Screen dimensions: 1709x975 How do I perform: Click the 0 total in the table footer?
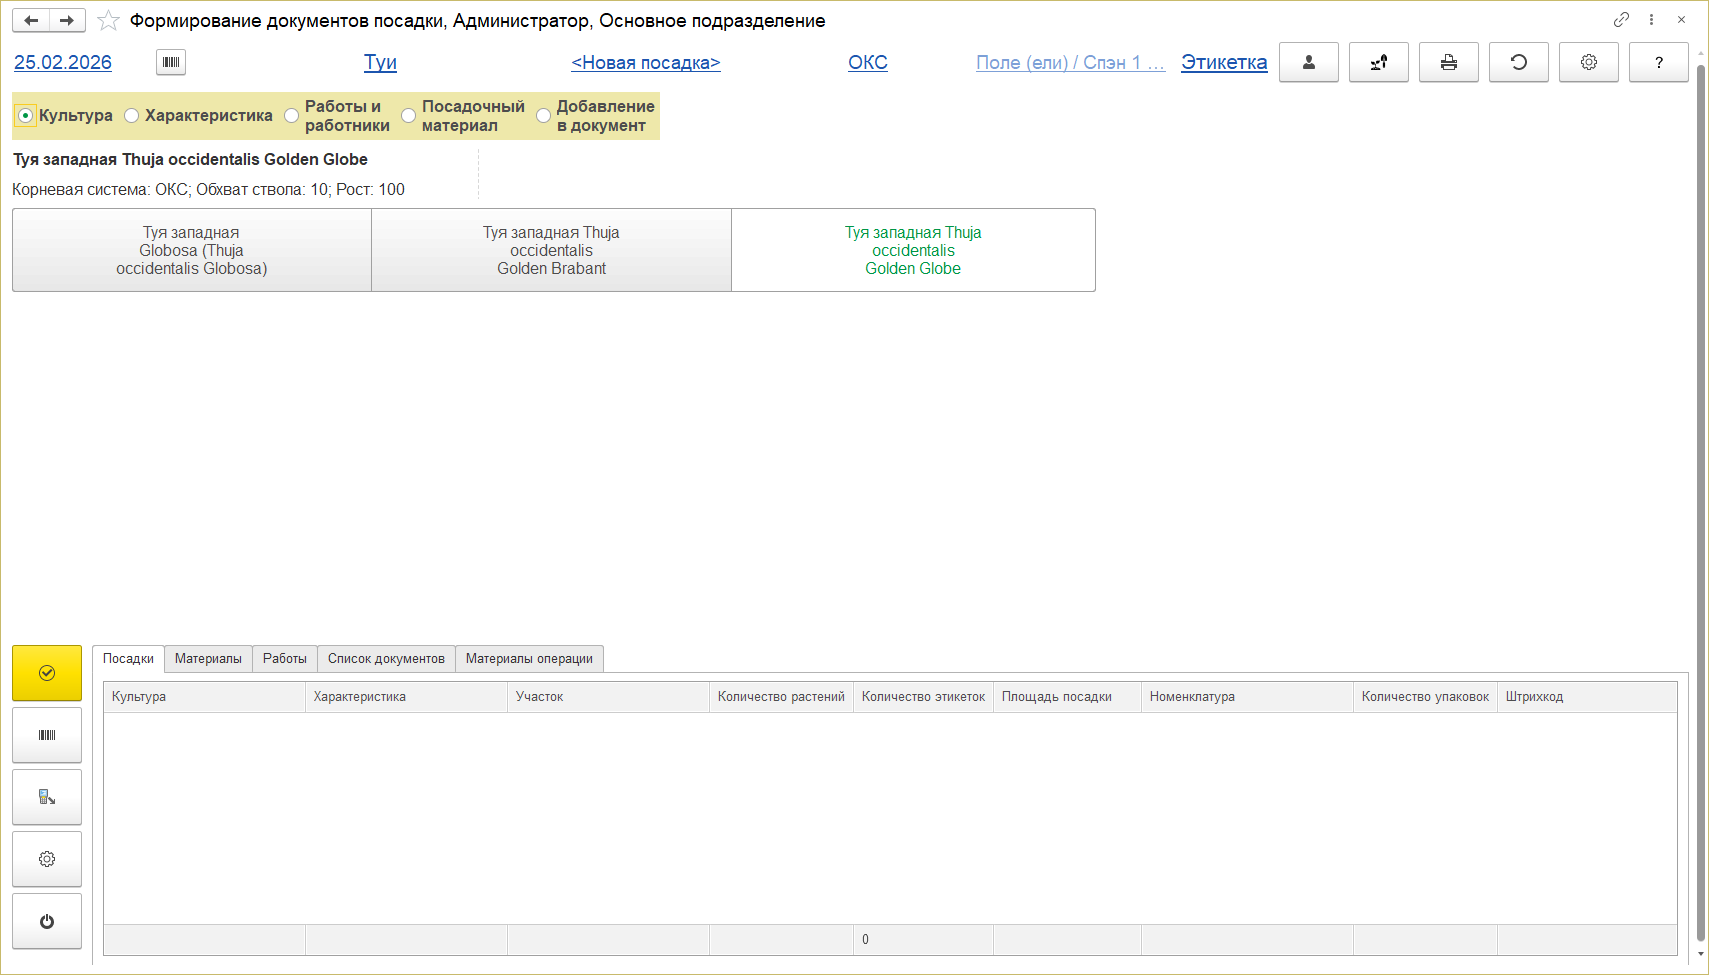point(865,939)
